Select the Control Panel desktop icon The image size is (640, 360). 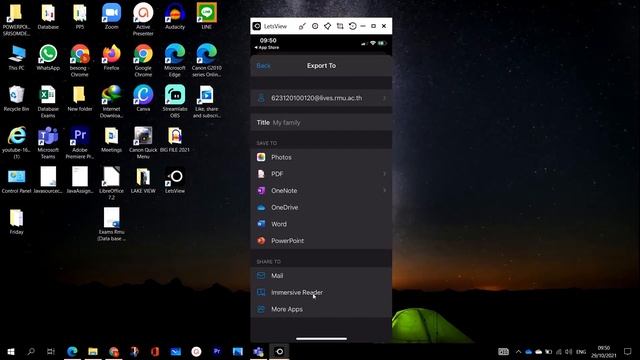16,180
